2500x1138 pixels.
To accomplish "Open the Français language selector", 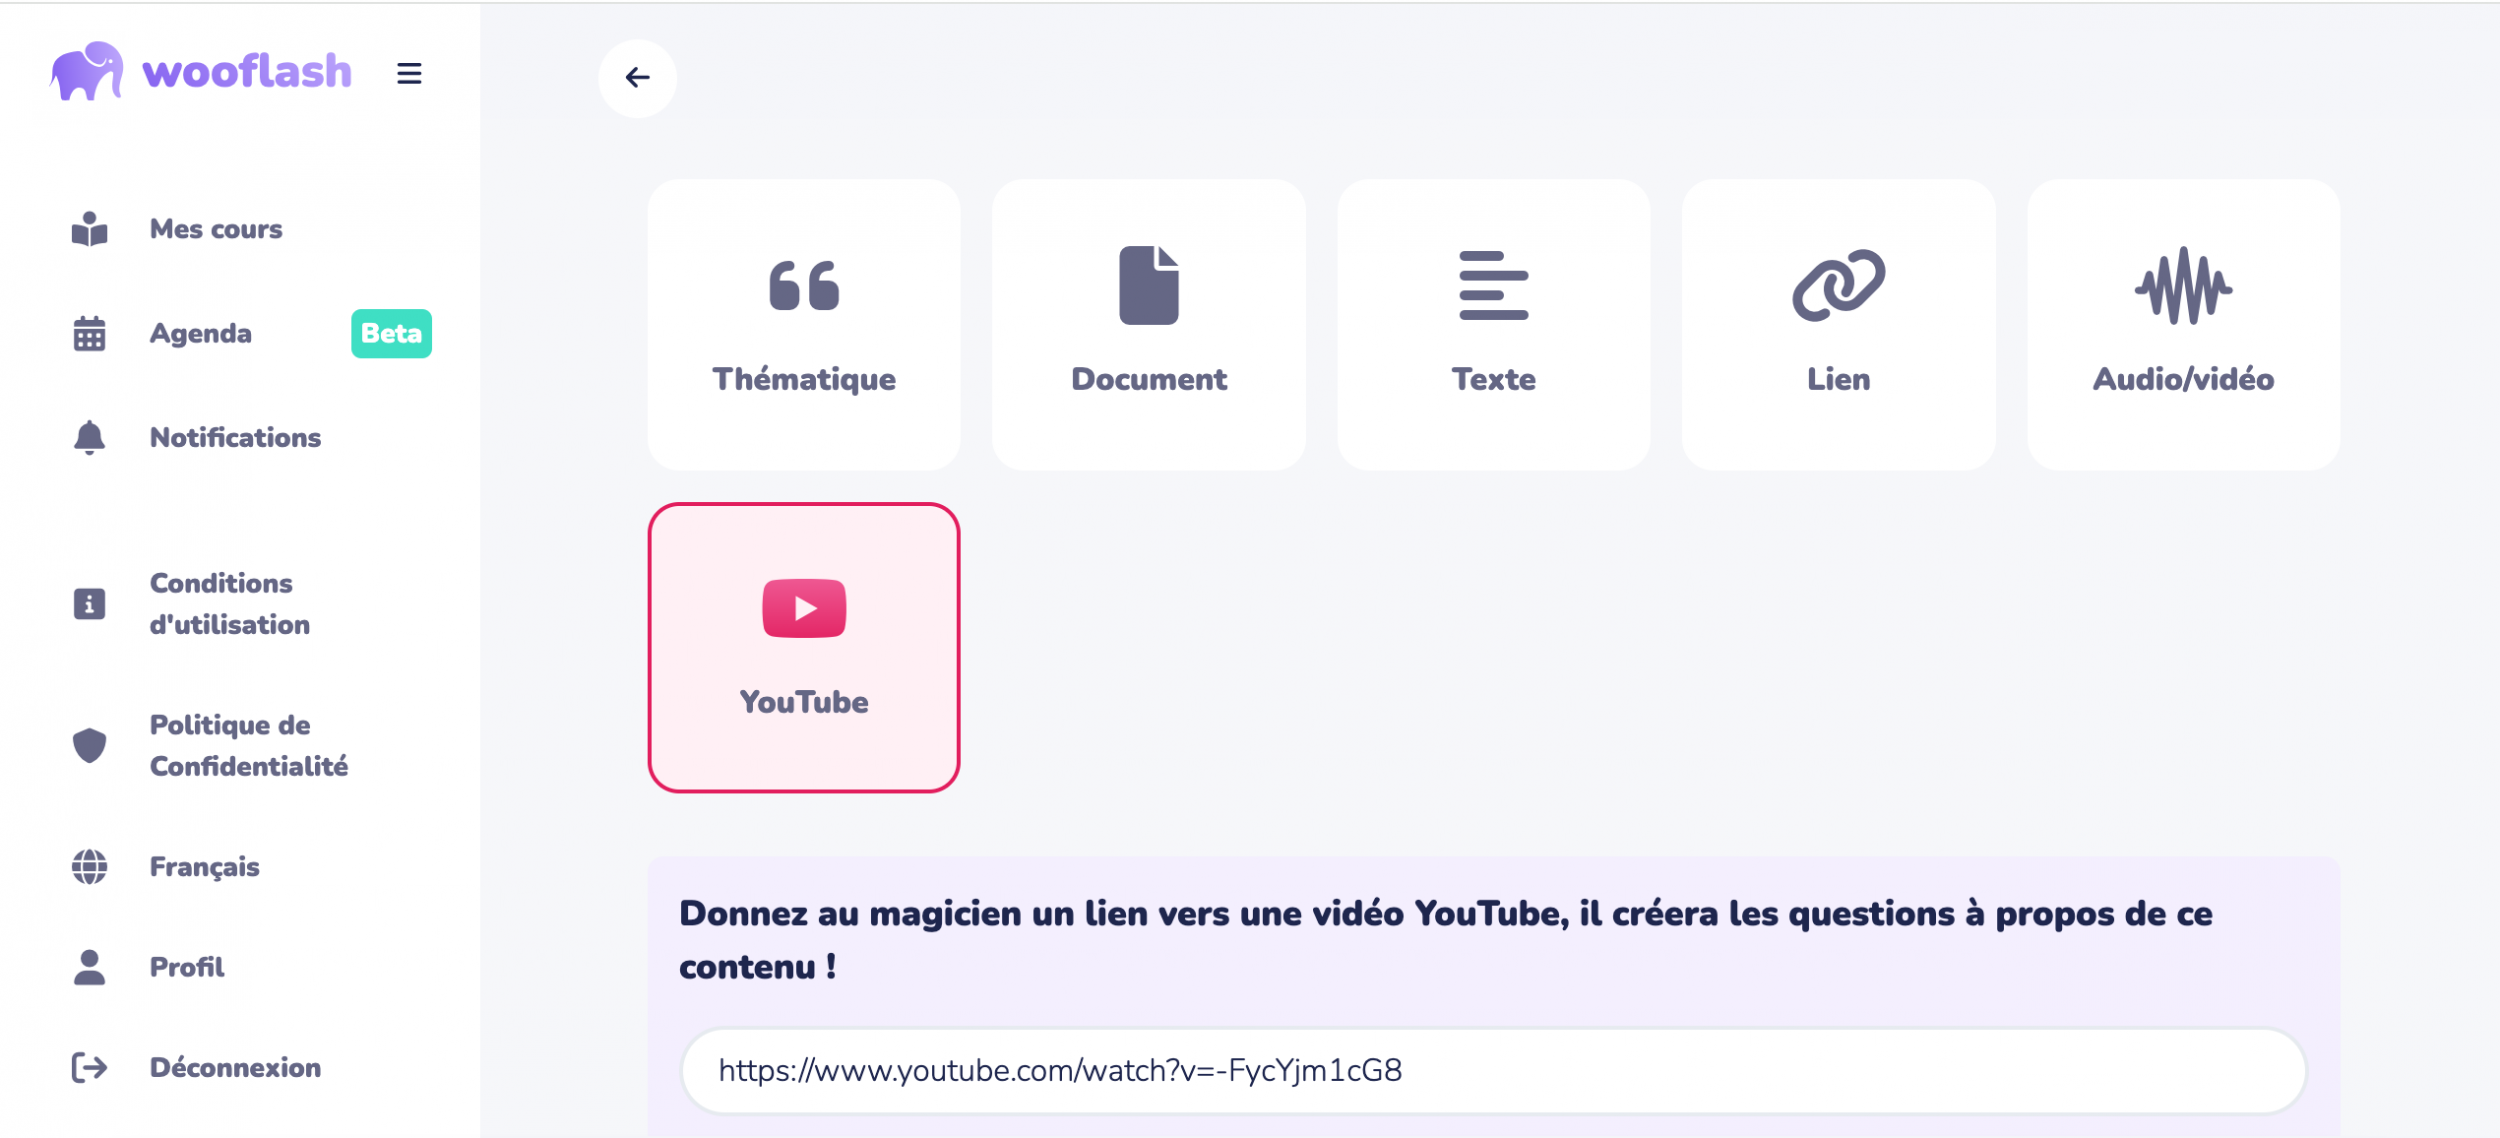I will click(204, 866).
